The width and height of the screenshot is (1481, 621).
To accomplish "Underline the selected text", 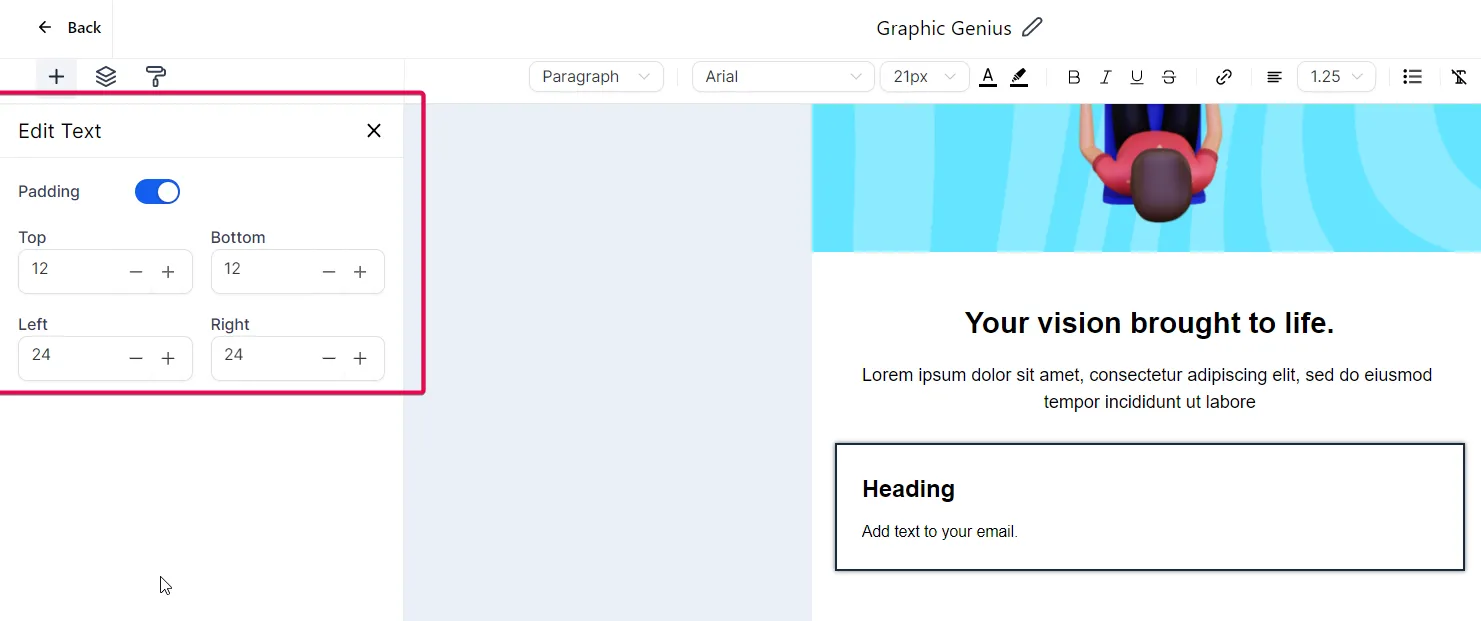I will tap(1137, 77).
